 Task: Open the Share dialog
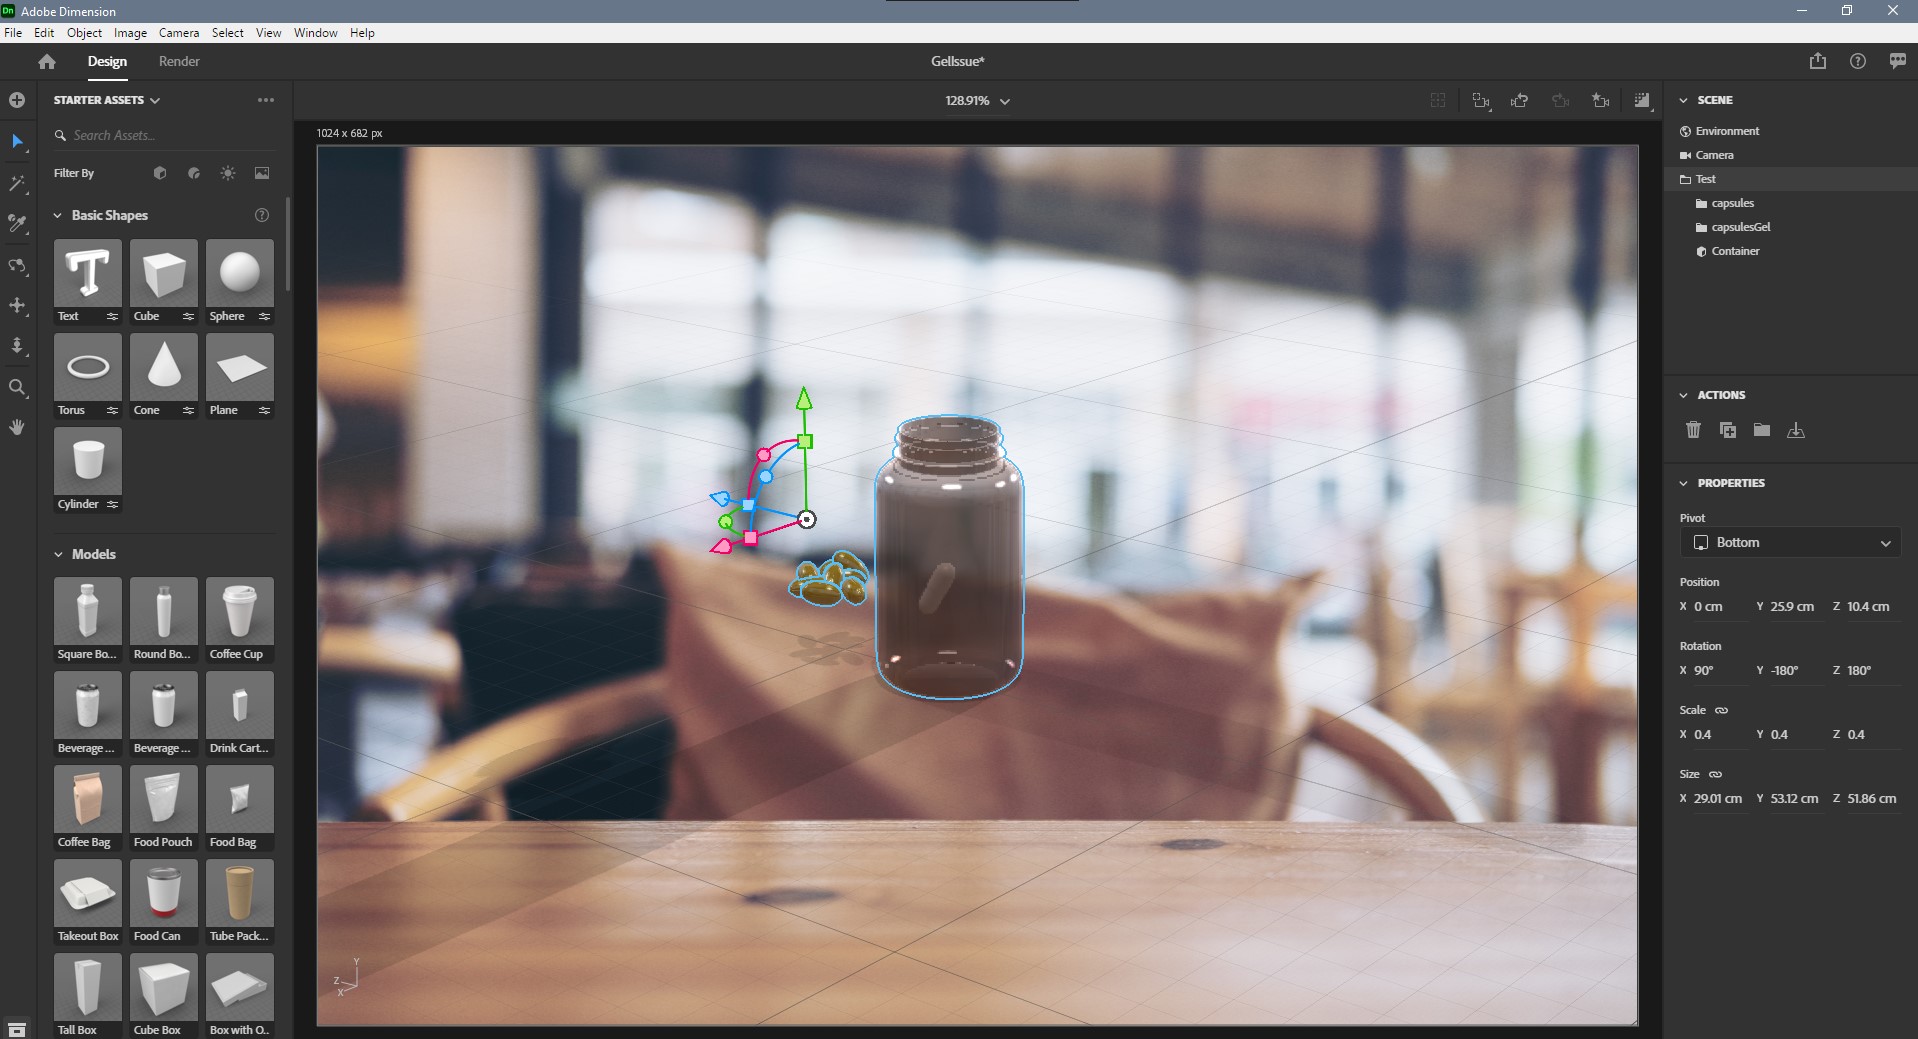pos(1816,61)
